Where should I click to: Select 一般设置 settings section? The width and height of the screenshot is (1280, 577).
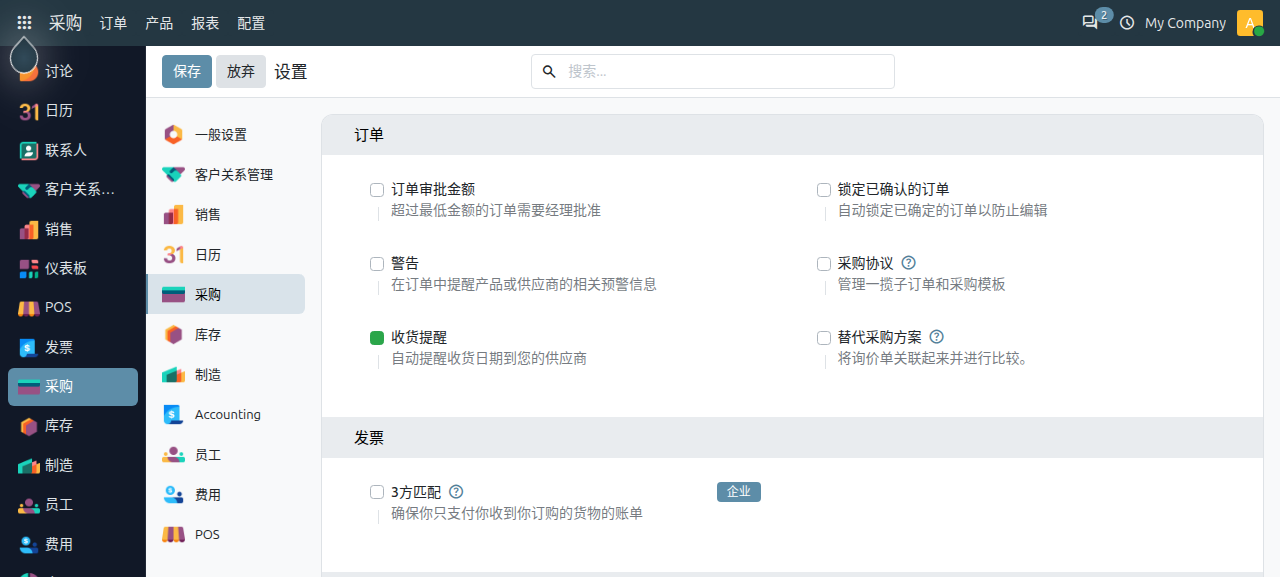pos(226,134)
